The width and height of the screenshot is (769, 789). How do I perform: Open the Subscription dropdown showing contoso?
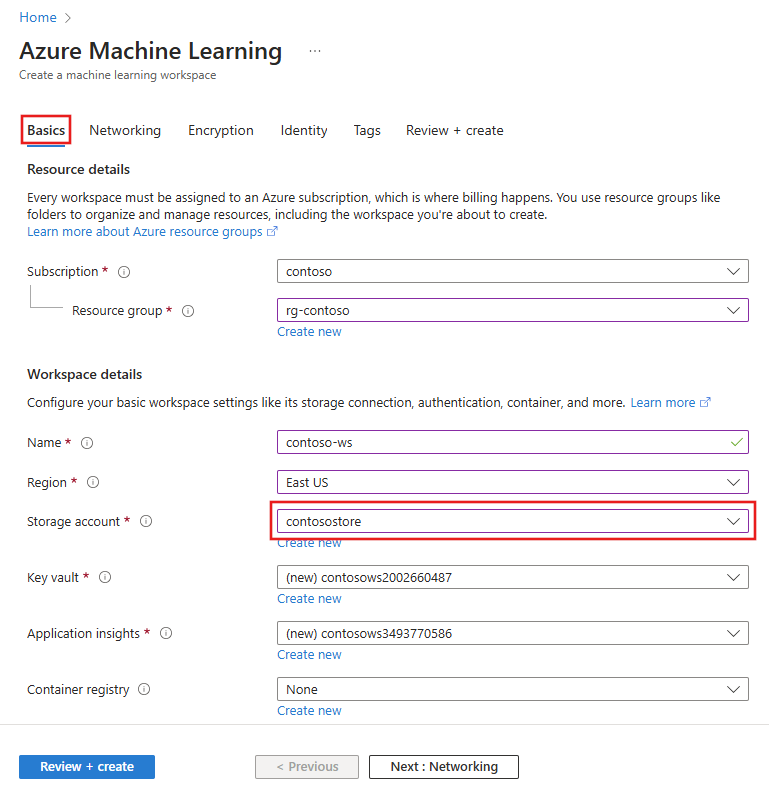coord(513,271)
